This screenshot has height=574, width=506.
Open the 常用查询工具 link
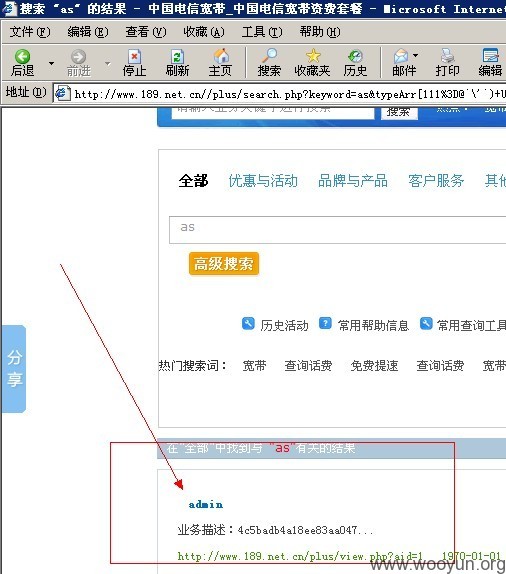click(x=471, y=325)
